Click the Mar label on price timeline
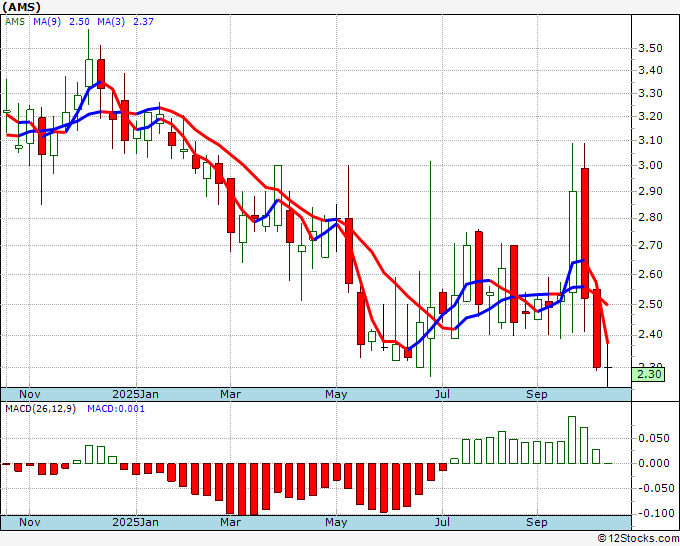This screenshot has height=546, width=680. [x=230, y=394]
